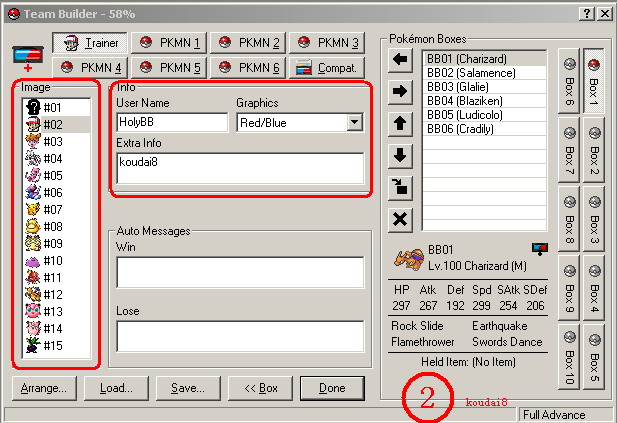Select BB03 (Glalie) in box list
The width and height of the screenshot is (617, 423).
484,87
